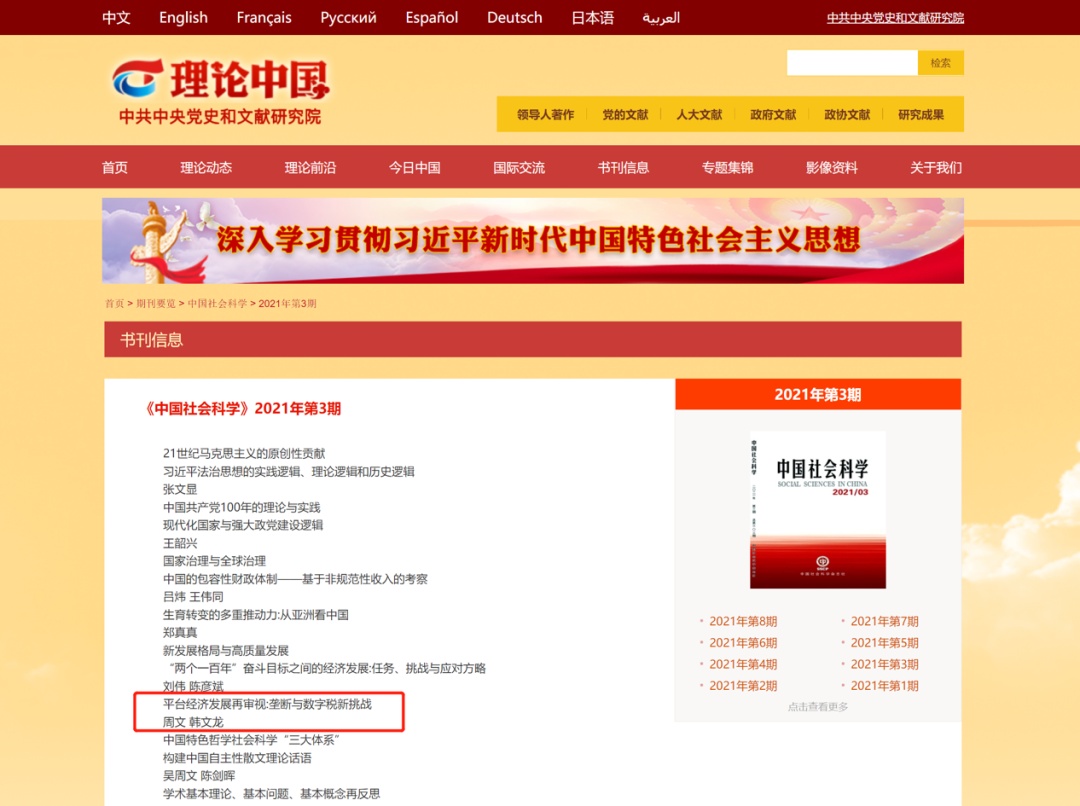Open 中共中央党史和文献研究院 link at top right
The image size is (1080, 806).
click(895, 18)
